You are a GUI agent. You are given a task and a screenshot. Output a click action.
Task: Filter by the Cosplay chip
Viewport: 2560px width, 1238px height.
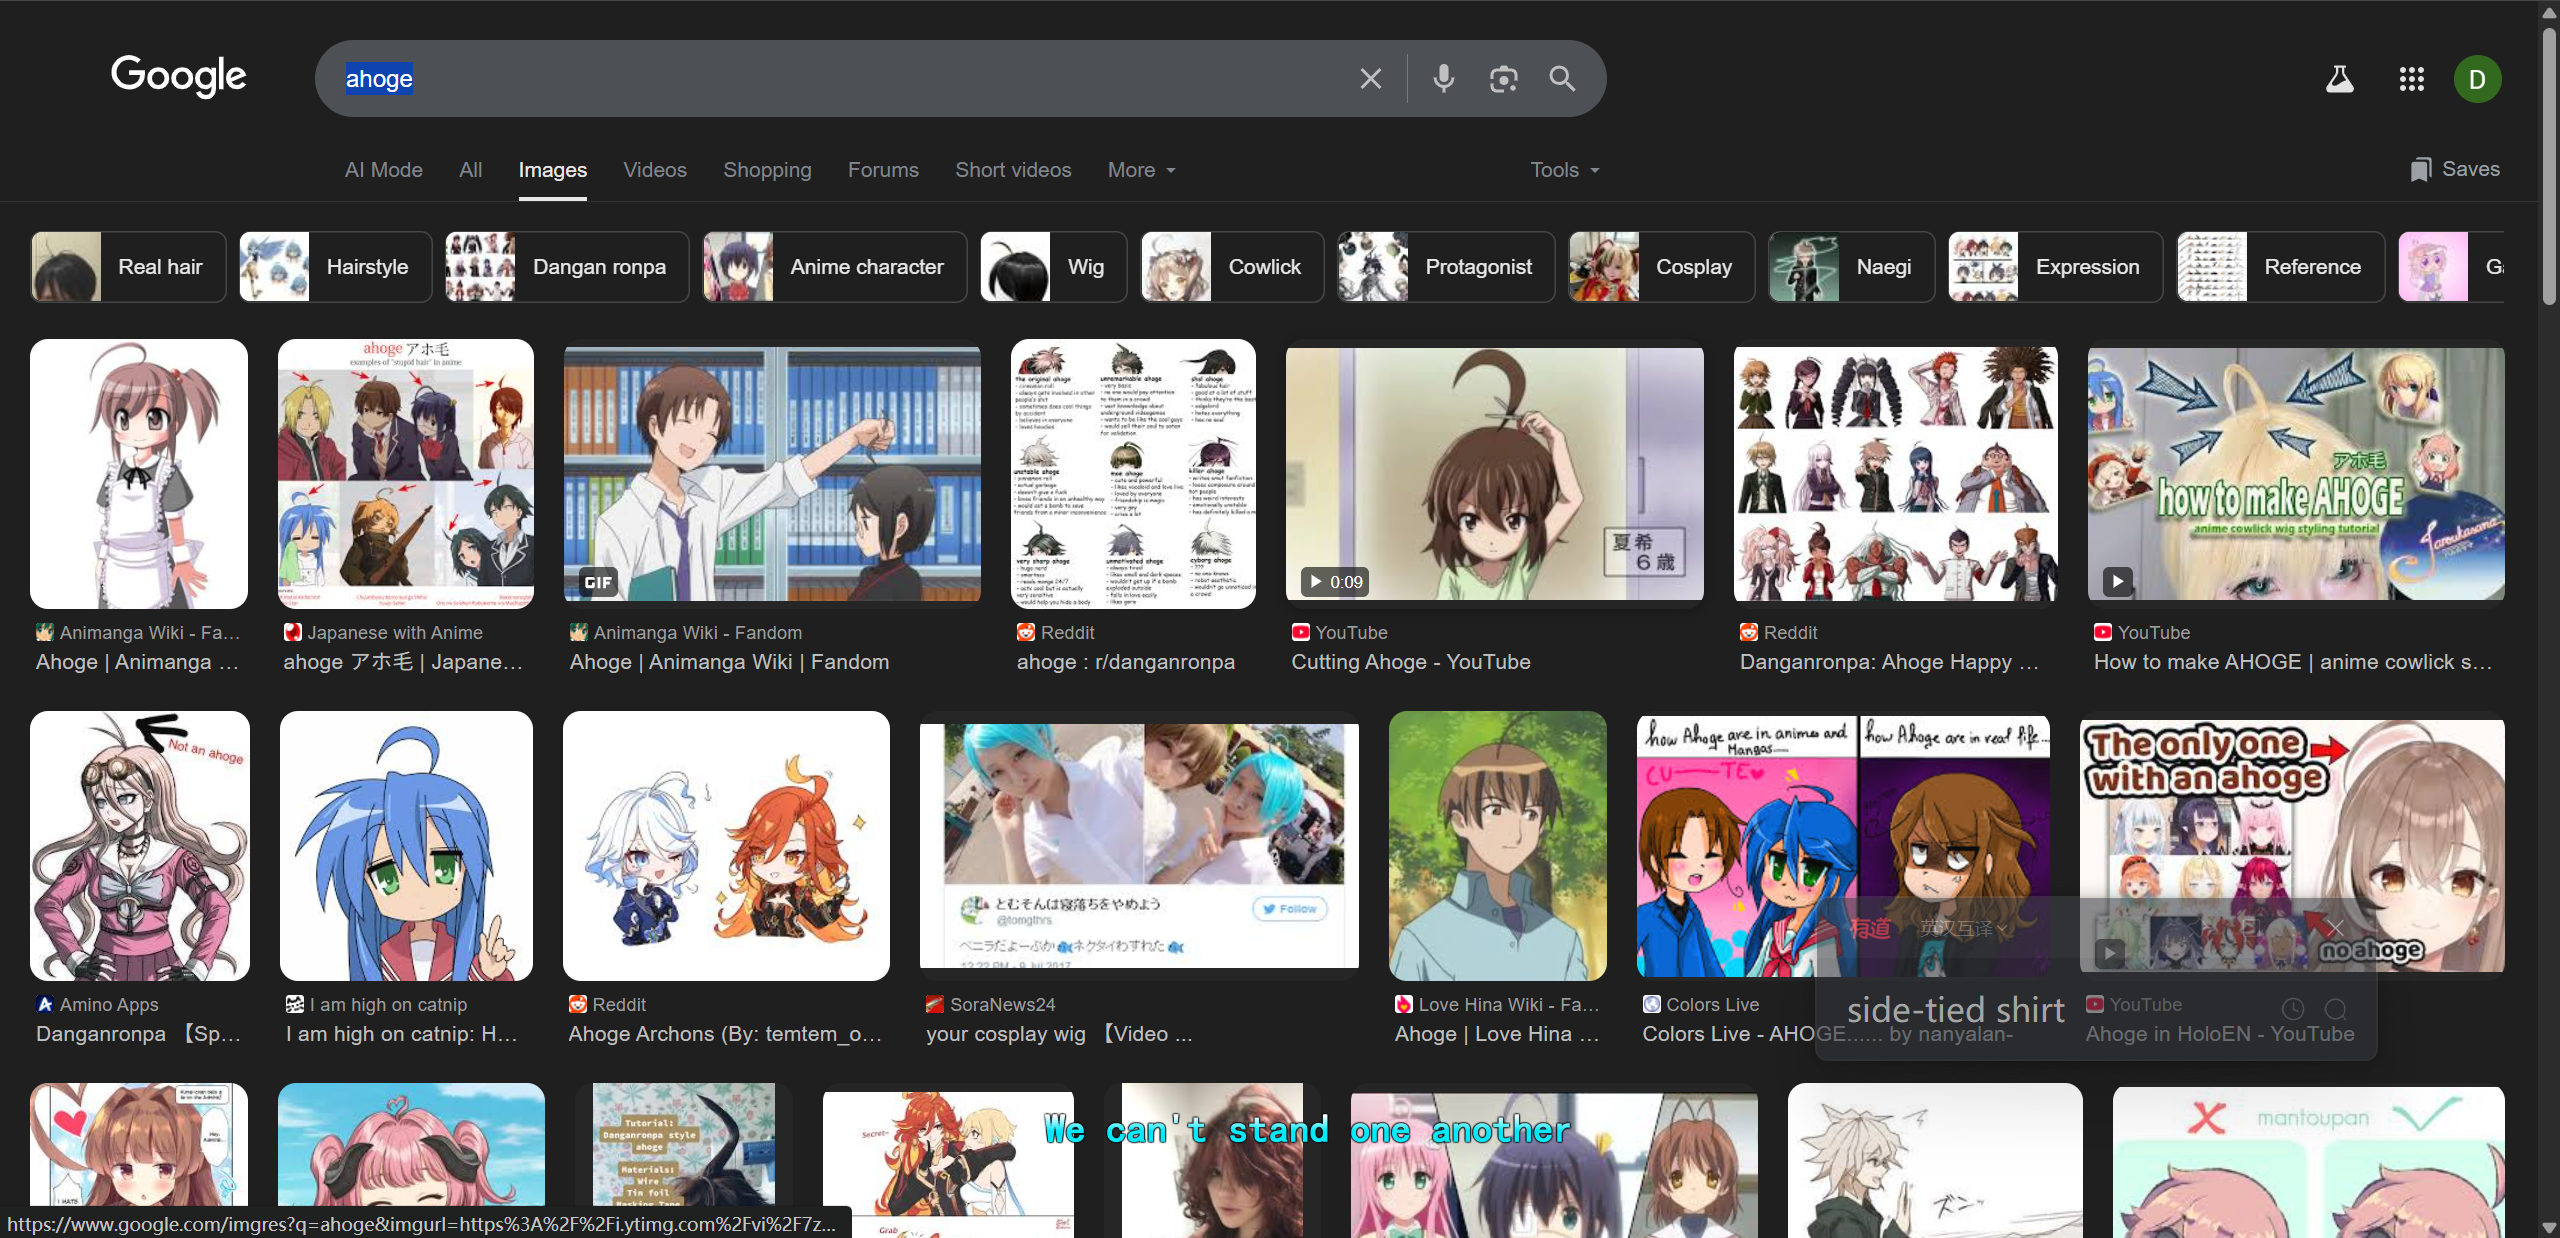(1661, 267)
